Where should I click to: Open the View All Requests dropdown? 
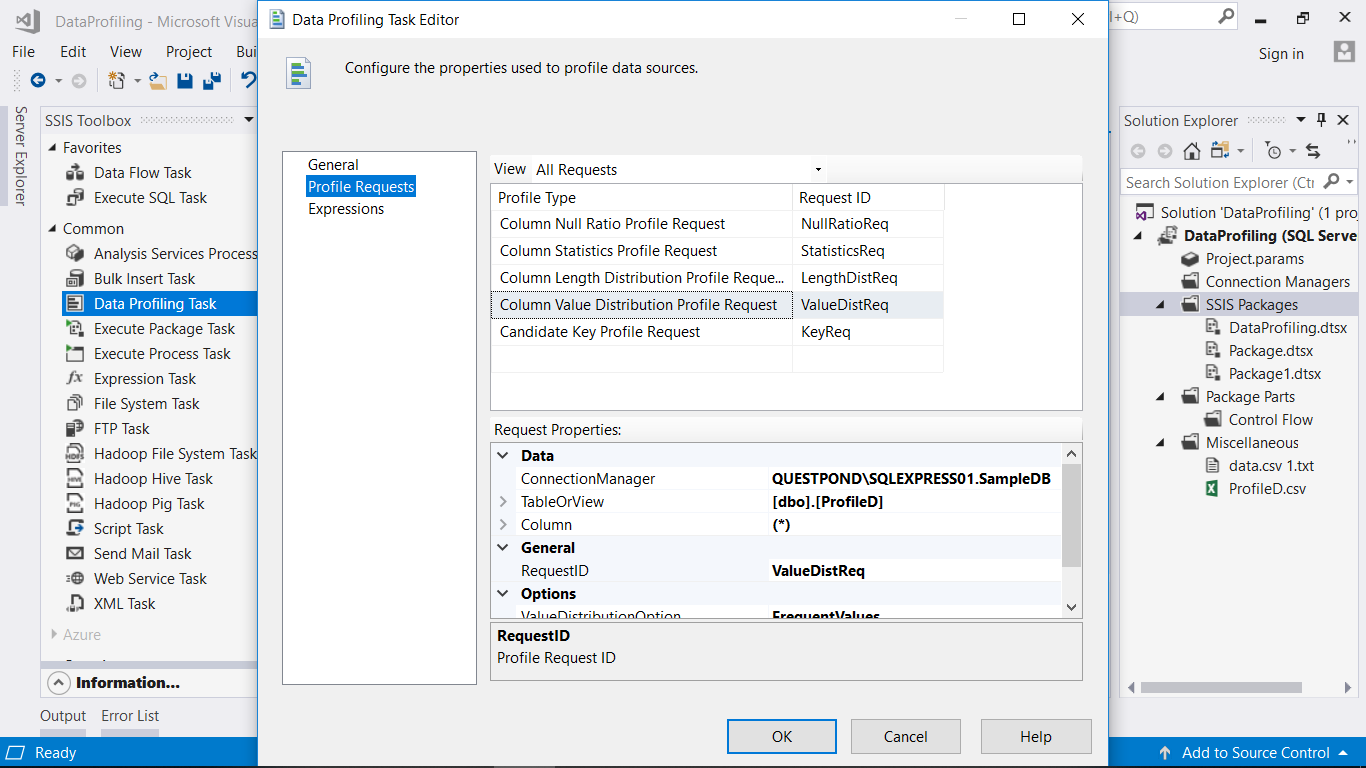coord(818,169)
